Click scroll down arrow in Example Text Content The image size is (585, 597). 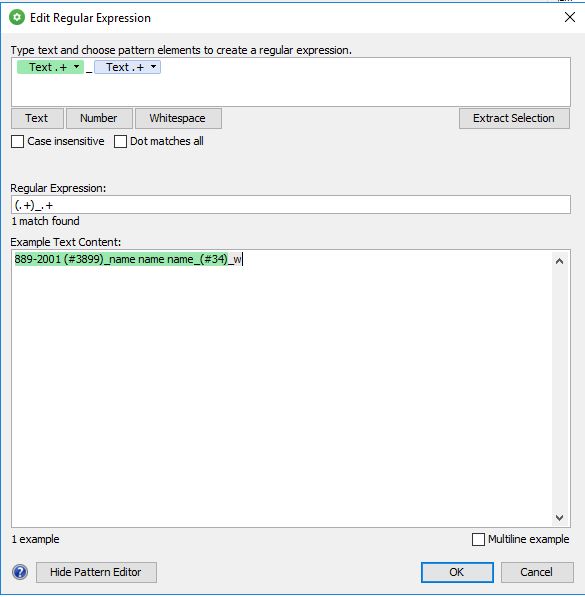coord(559,517)
